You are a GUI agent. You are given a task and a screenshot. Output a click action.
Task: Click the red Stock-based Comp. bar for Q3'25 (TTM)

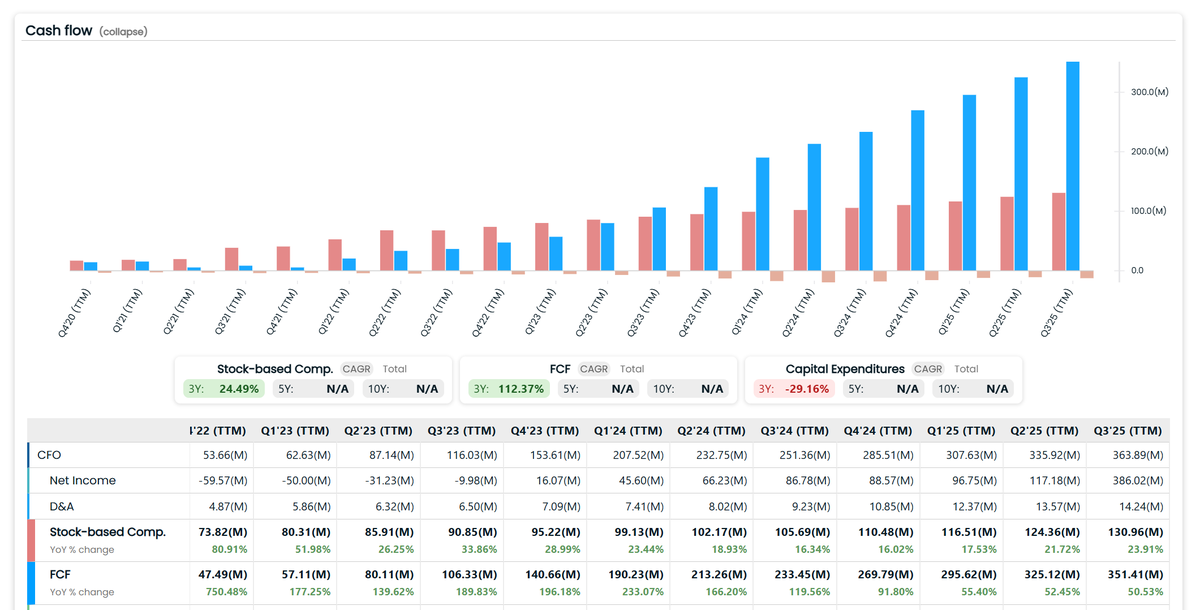click(1059, 232)
